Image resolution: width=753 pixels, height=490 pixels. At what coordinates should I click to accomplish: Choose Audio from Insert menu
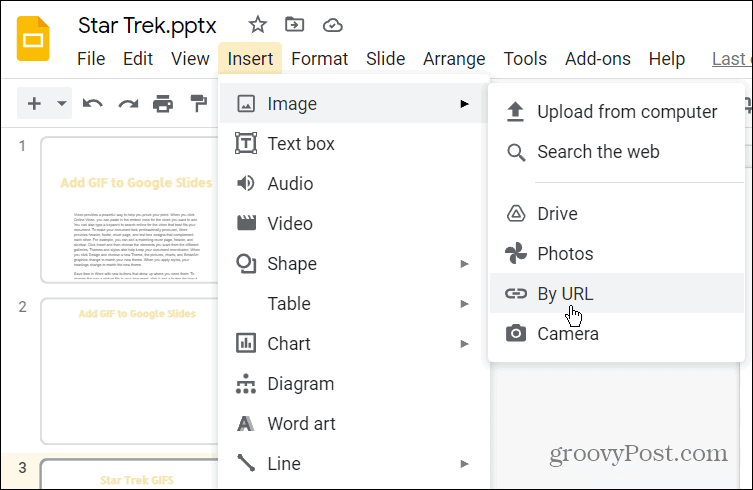click(x=353, y=183)
